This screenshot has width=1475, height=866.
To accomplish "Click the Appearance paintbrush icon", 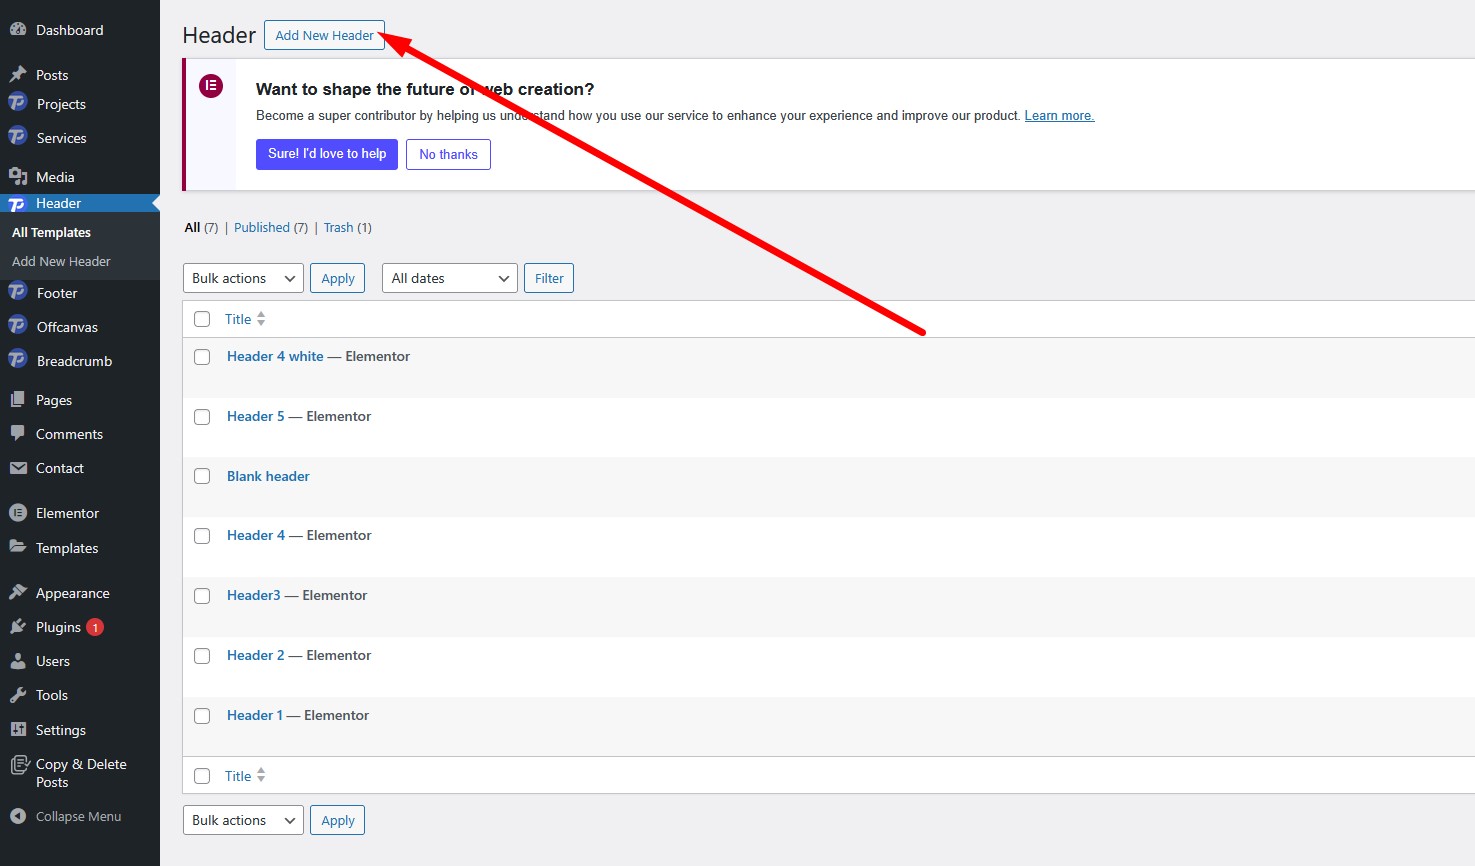I will point(17,593).
